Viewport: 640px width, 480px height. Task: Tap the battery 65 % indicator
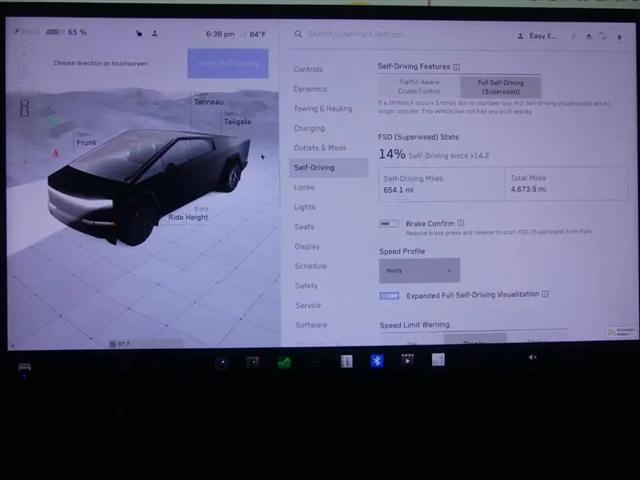66,32
